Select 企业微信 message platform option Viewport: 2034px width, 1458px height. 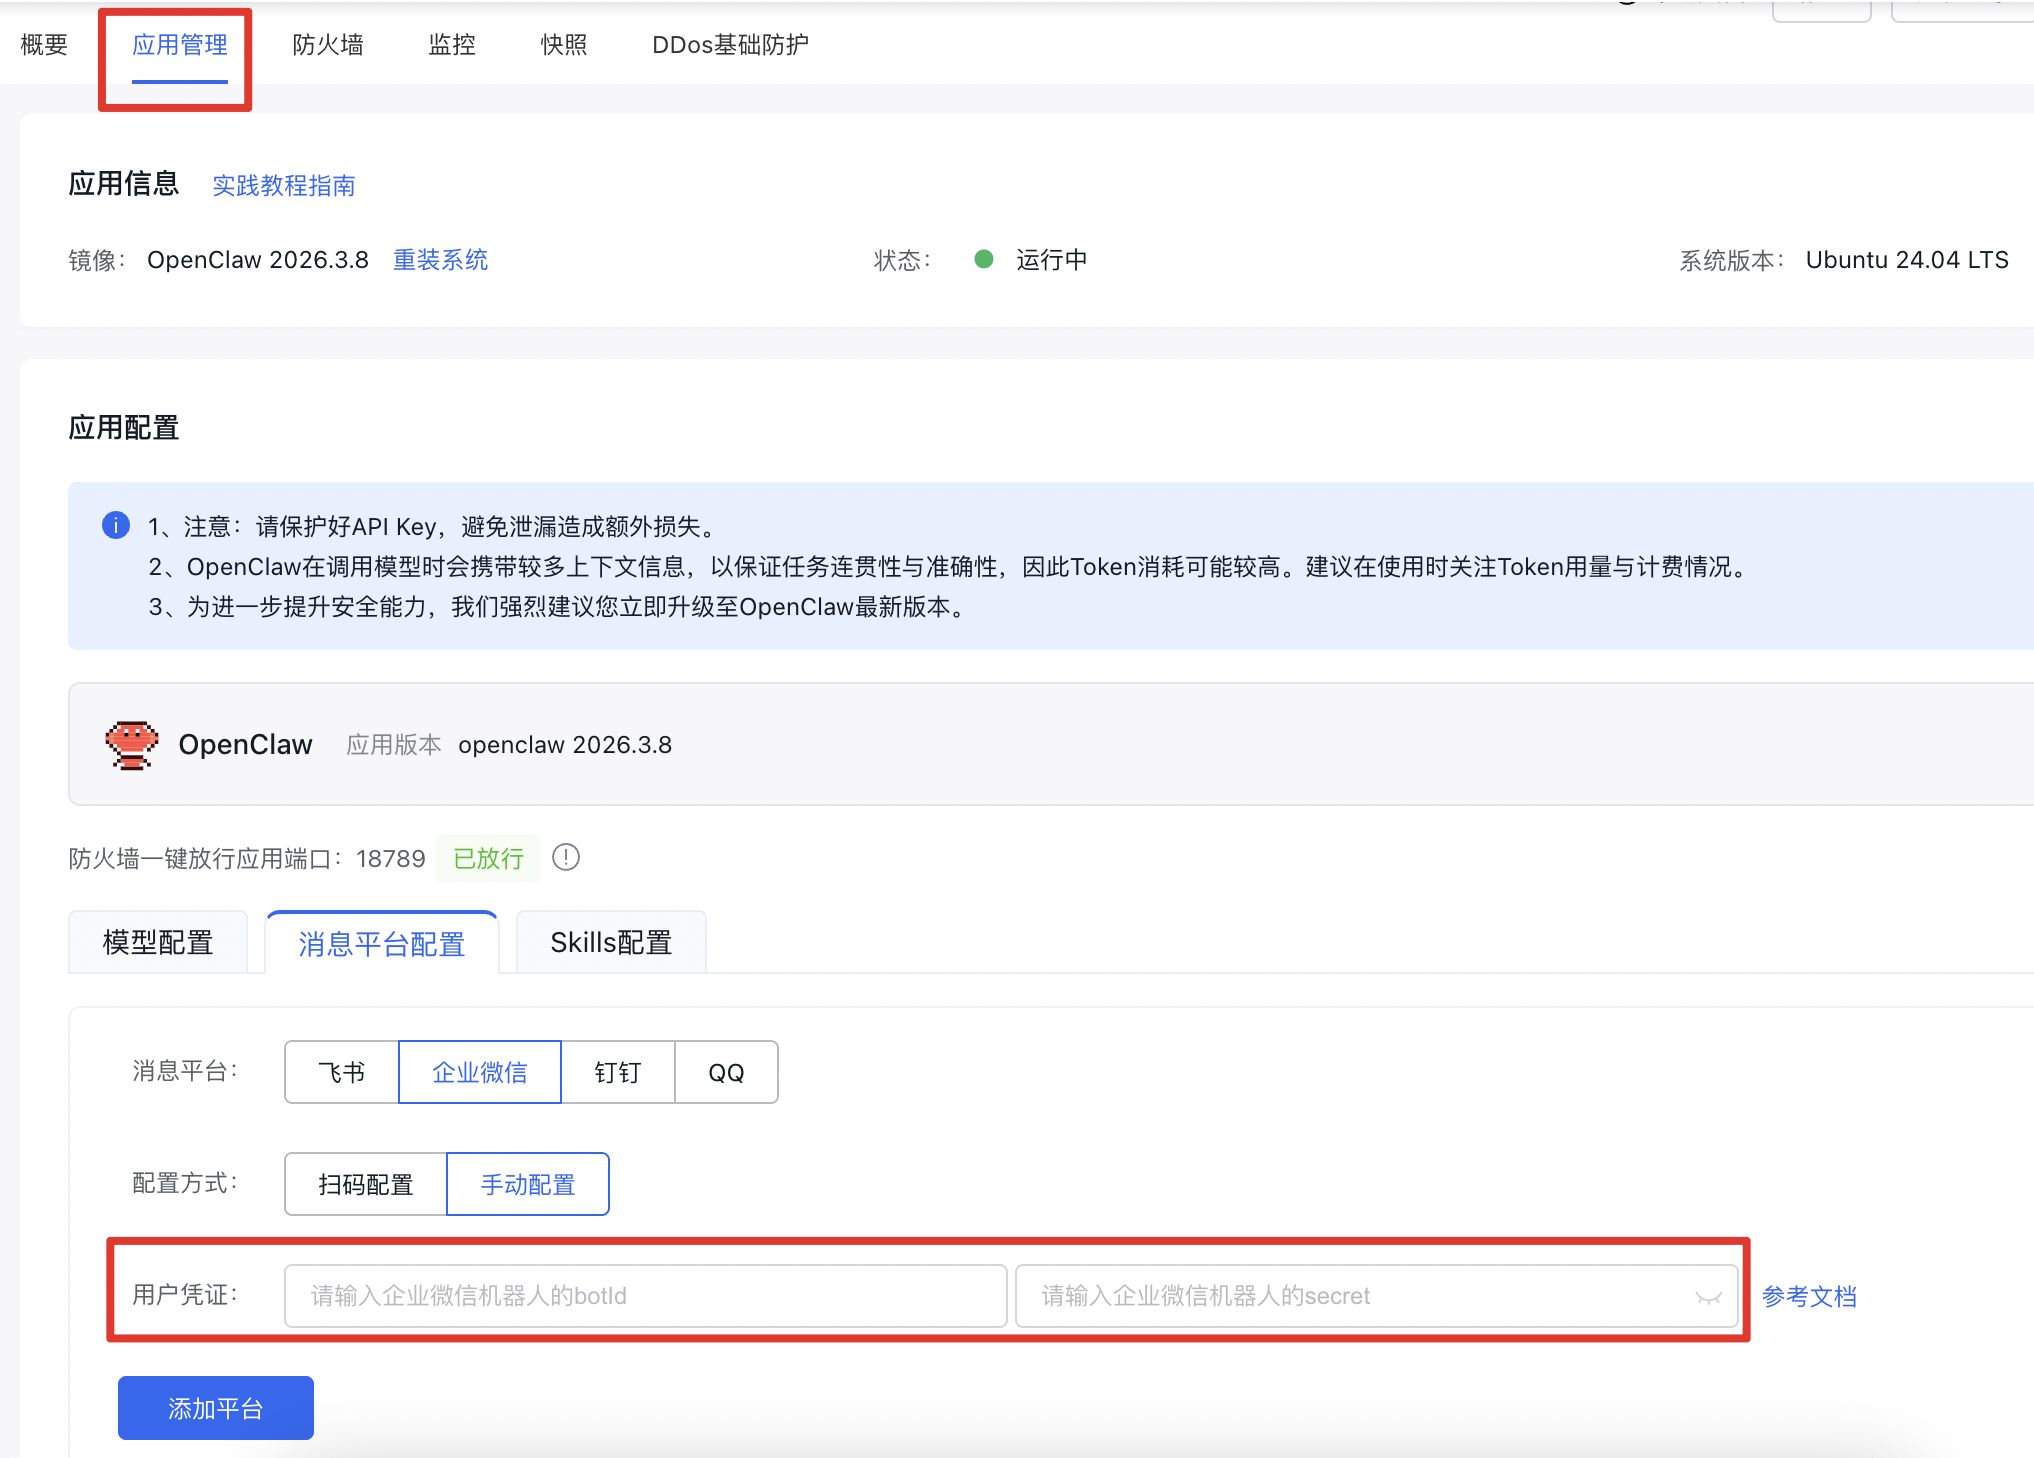click(x=480, y=1072)
